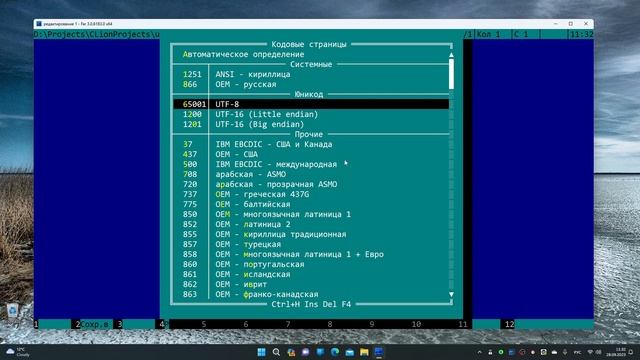The image size is (640, 360).
Task: Select 437 OEM - США code page
Action: (x=311, y=154)
